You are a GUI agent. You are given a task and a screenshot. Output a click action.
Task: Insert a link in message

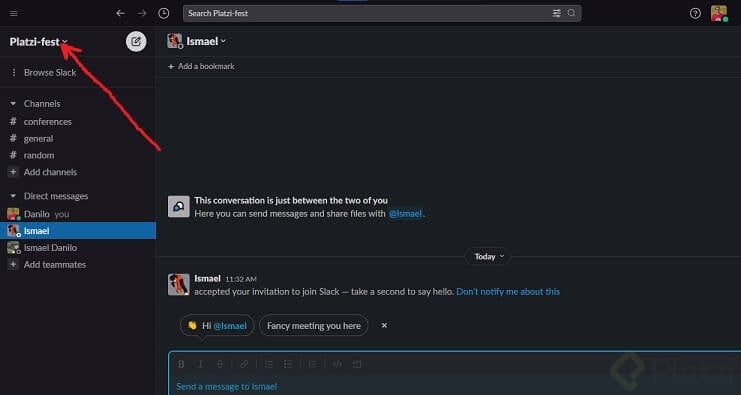point(244,364)
